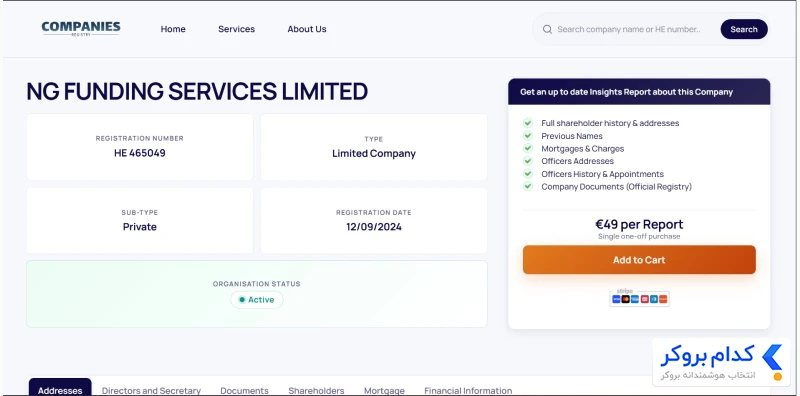The height and width of the screenshot is (396, 800).
Task: Click the ORGANISATION STATUS label
Action: coord(257,284)
